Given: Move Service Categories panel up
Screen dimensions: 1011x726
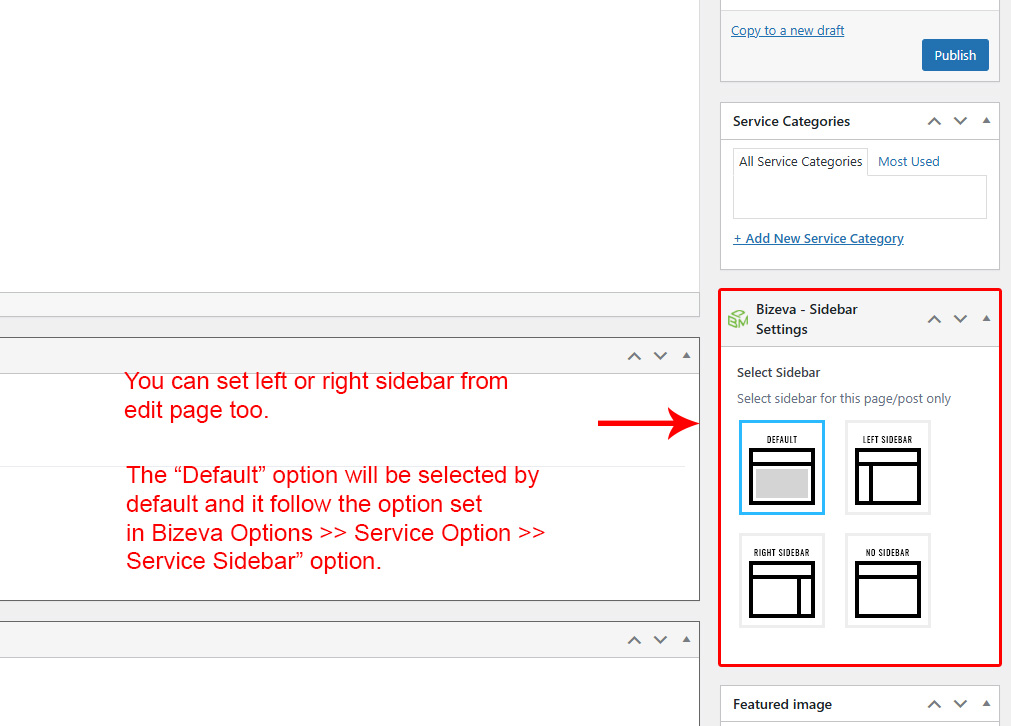Looking at the screenshot, I should click(x=934, y=121).
